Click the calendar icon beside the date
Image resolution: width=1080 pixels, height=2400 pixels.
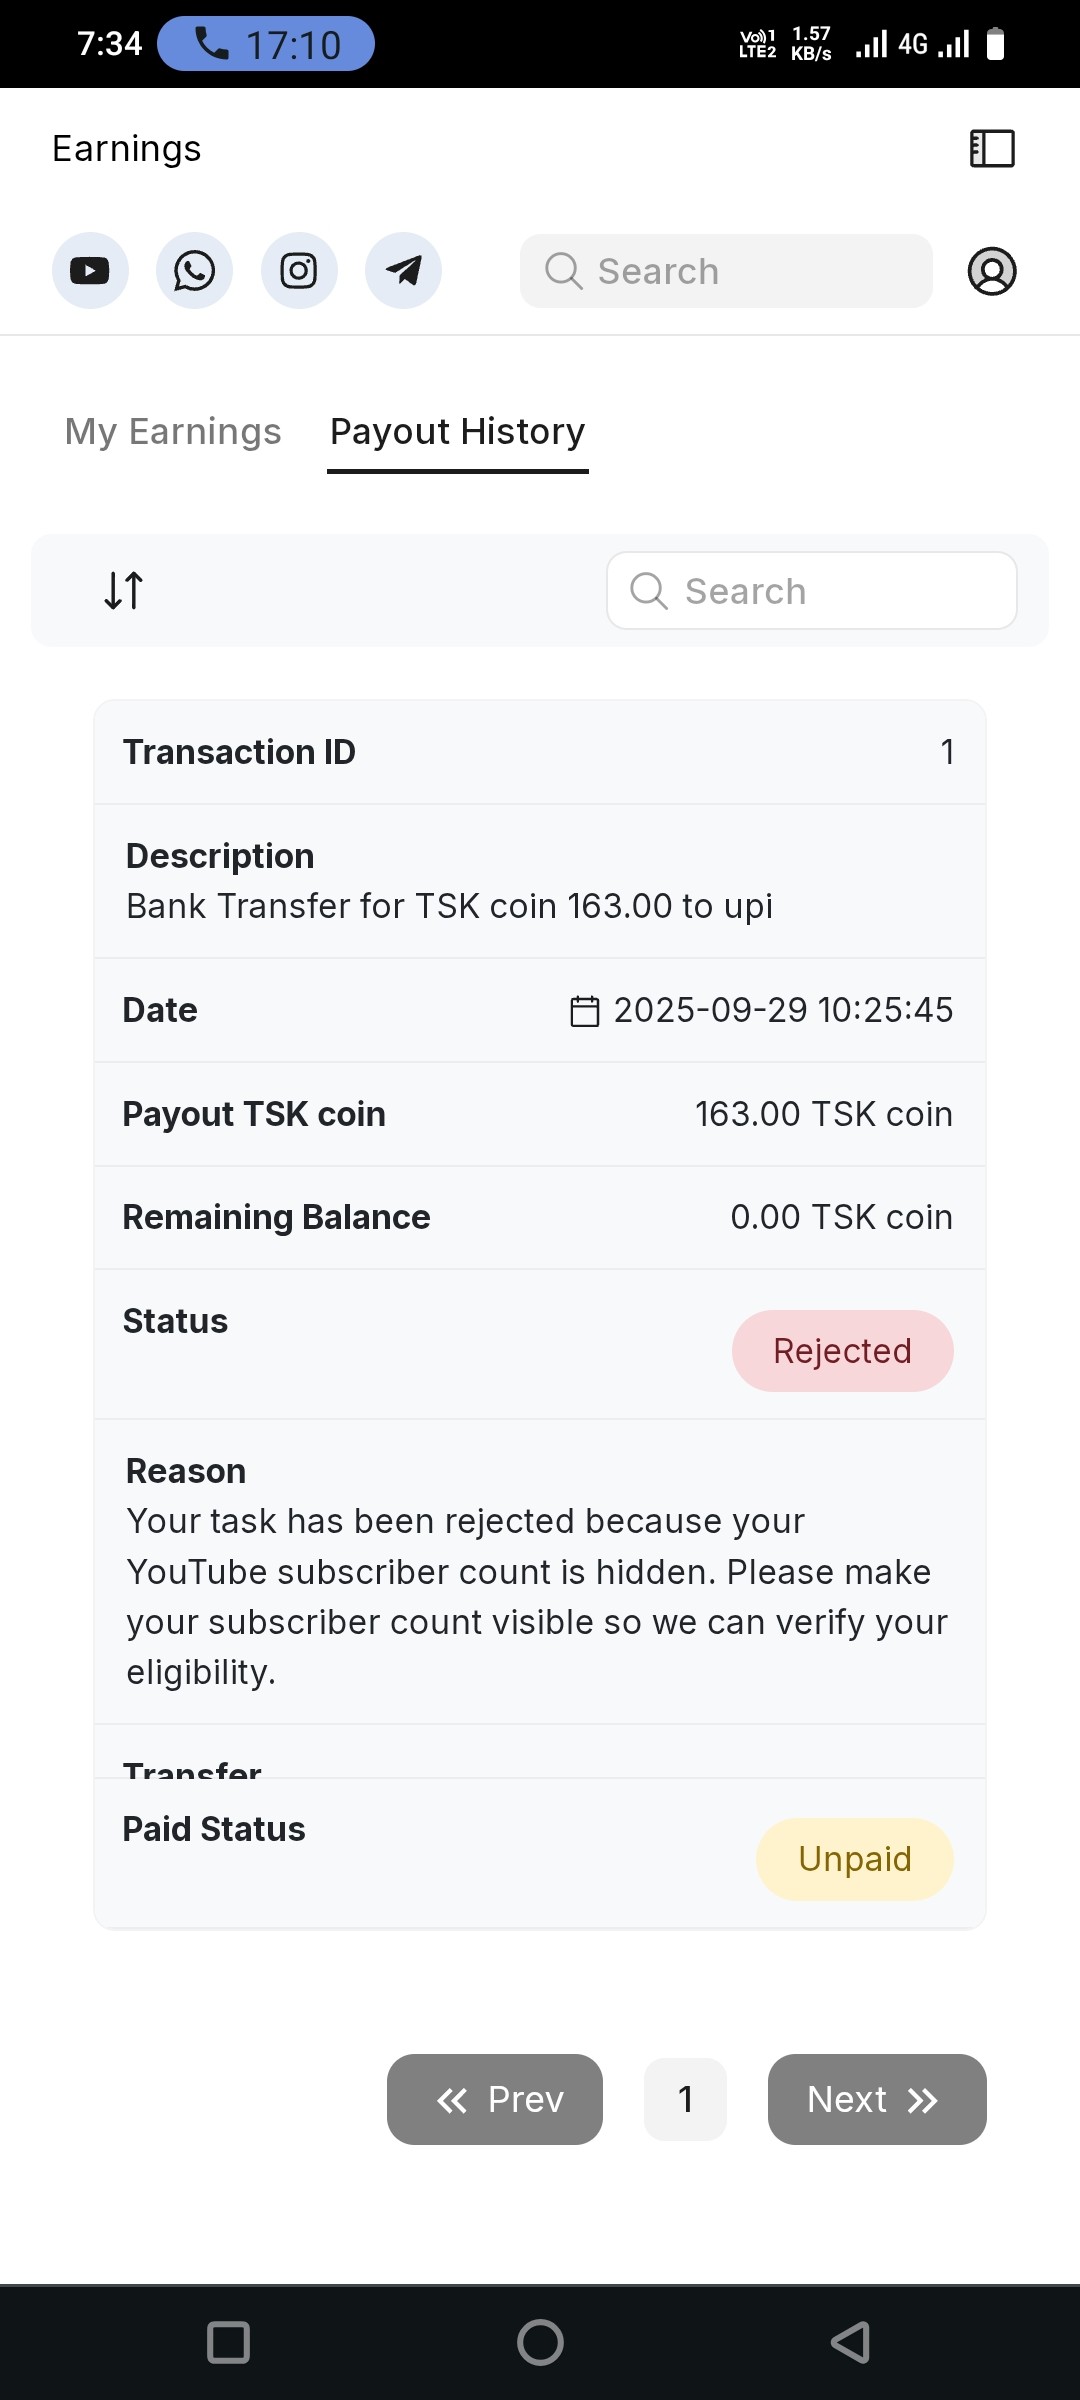coord(584,1011)
